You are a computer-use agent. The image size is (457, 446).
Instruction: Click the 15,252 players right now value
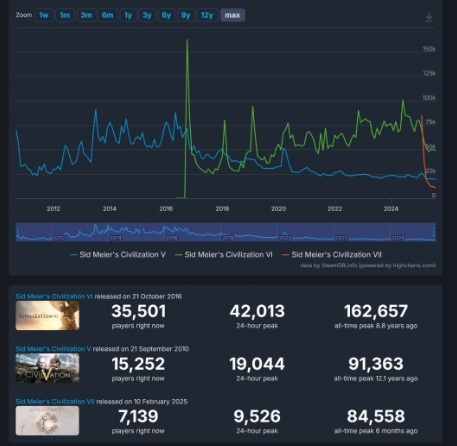(138, 364)
